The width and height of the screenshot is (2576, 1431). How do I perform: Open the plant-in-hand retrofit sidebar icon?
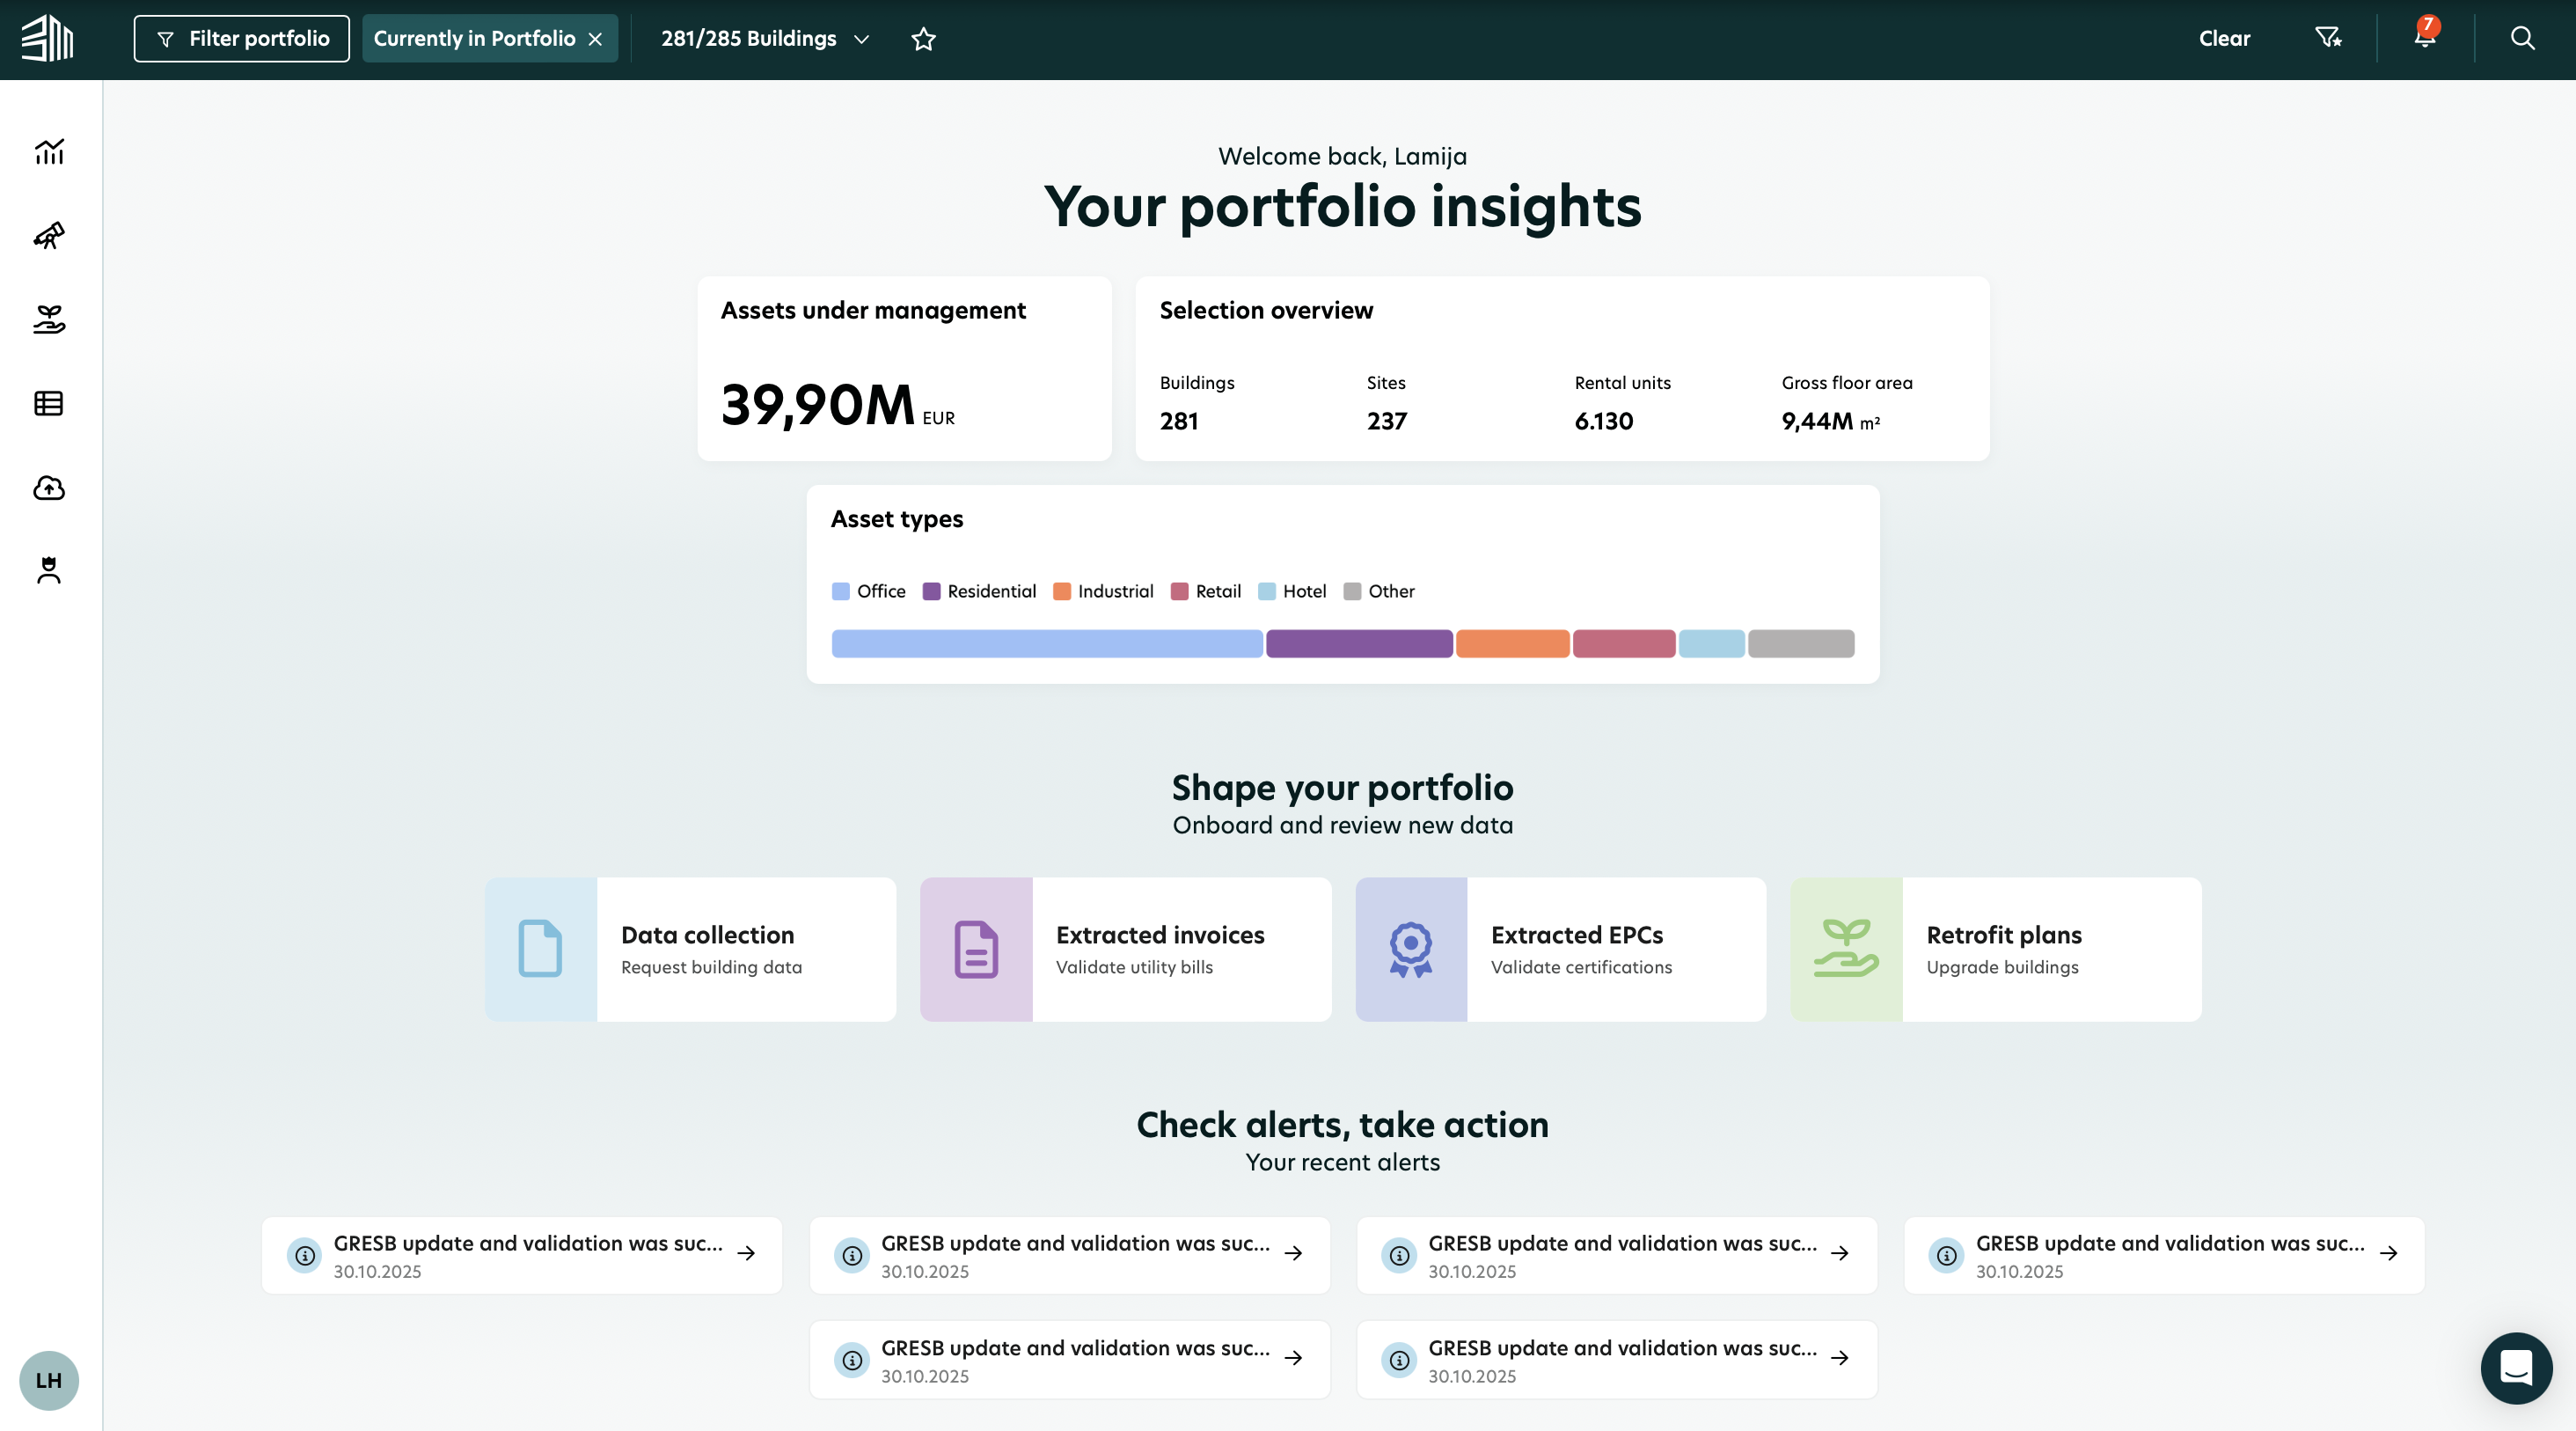click(x=49, y=320)
